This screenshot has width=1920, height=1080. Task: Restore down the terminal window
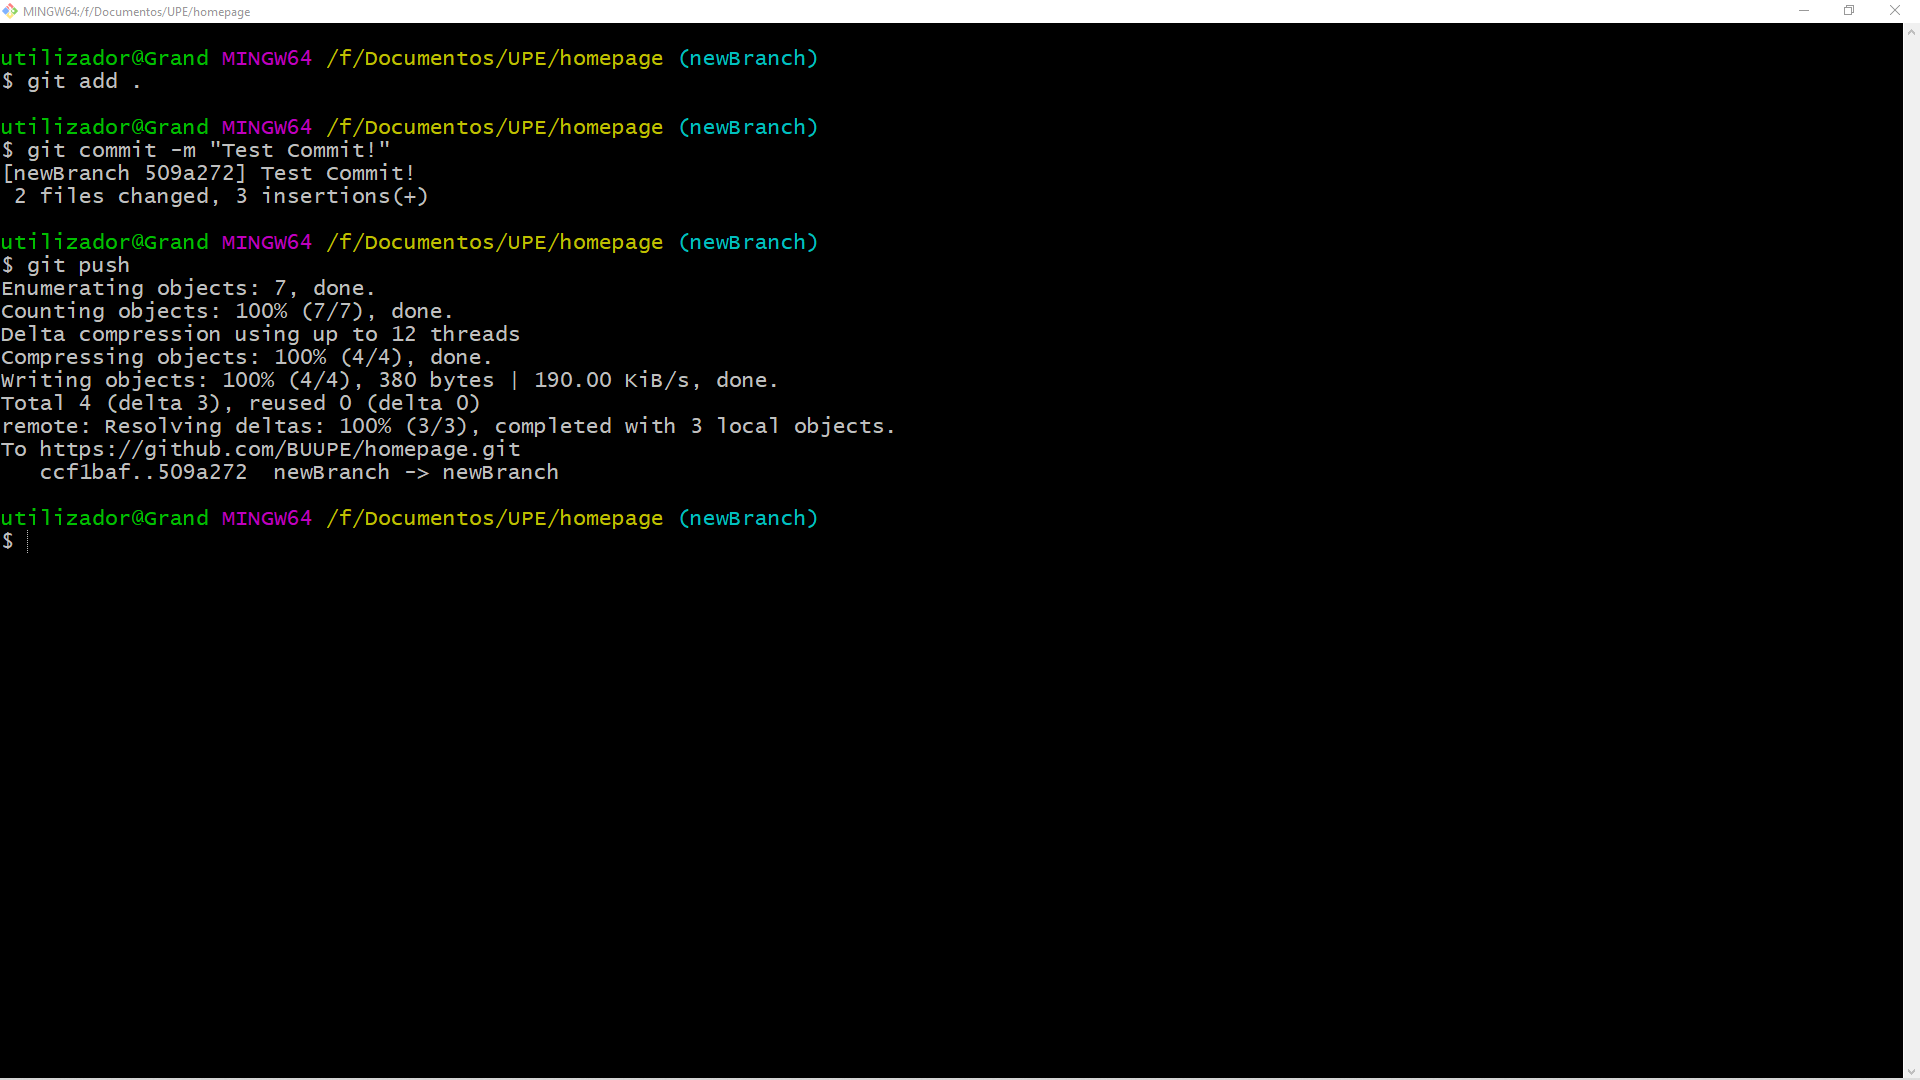tap(1849, 11)
